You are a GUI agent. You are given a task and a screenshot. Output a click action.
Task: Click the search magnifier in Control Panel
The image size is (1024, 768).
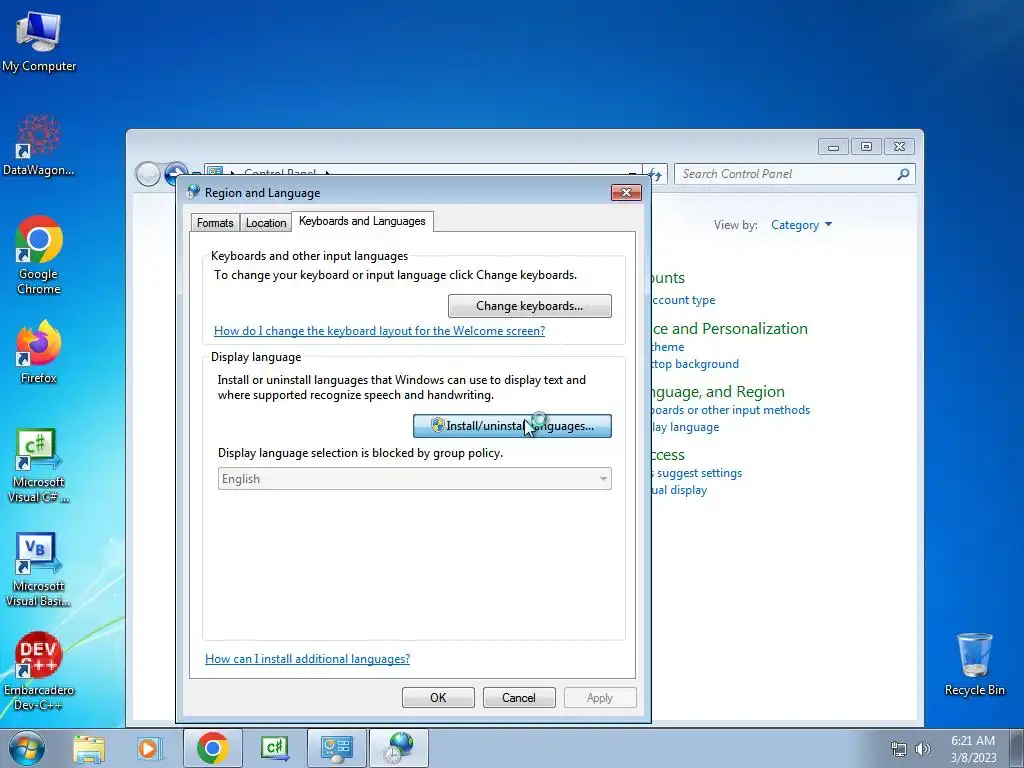coord(903,174)
